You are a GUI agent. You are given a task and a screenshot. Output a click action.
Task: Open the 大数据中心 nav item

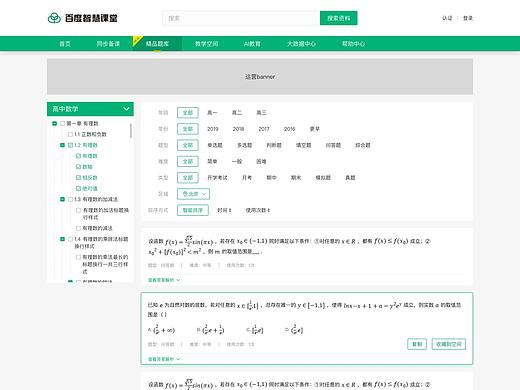coord(301,44)
